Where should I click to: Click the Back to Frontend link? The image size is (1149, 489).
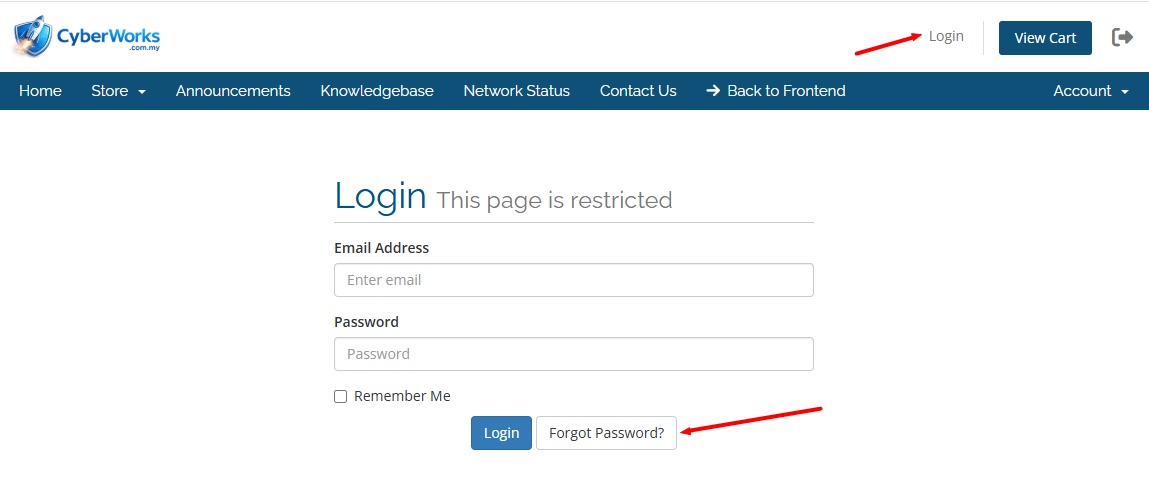point(786,91)
